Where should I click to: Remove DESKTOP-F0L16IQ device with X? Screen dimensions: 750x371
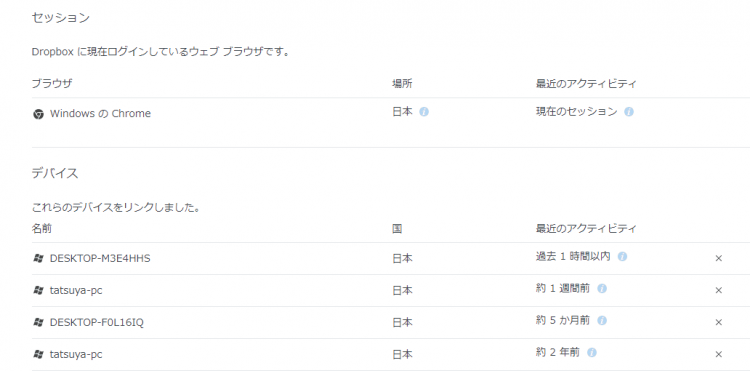coord(718,322)
